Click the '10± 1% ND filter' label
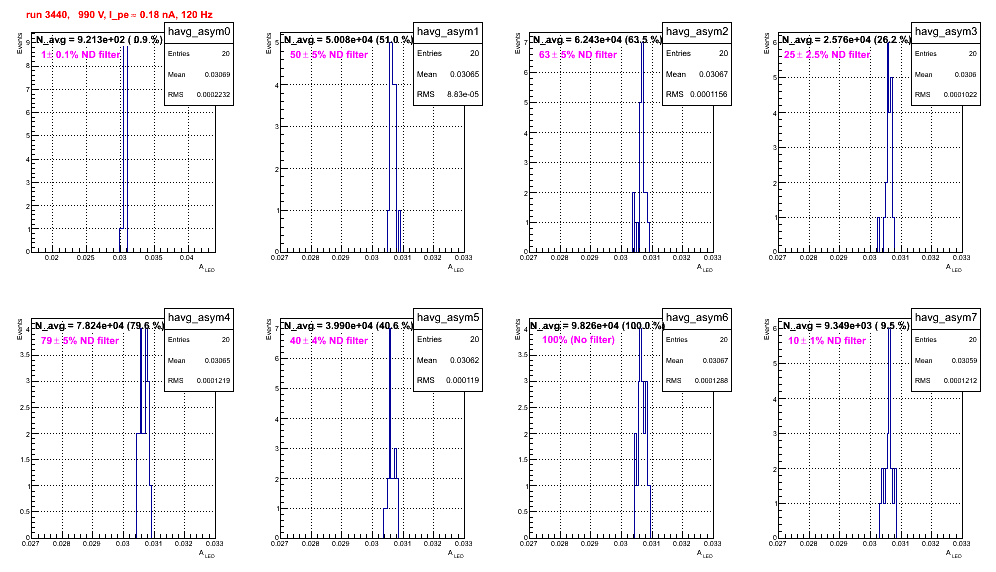The height and width of the screenshot is (572, 996). tap(827, 341)
